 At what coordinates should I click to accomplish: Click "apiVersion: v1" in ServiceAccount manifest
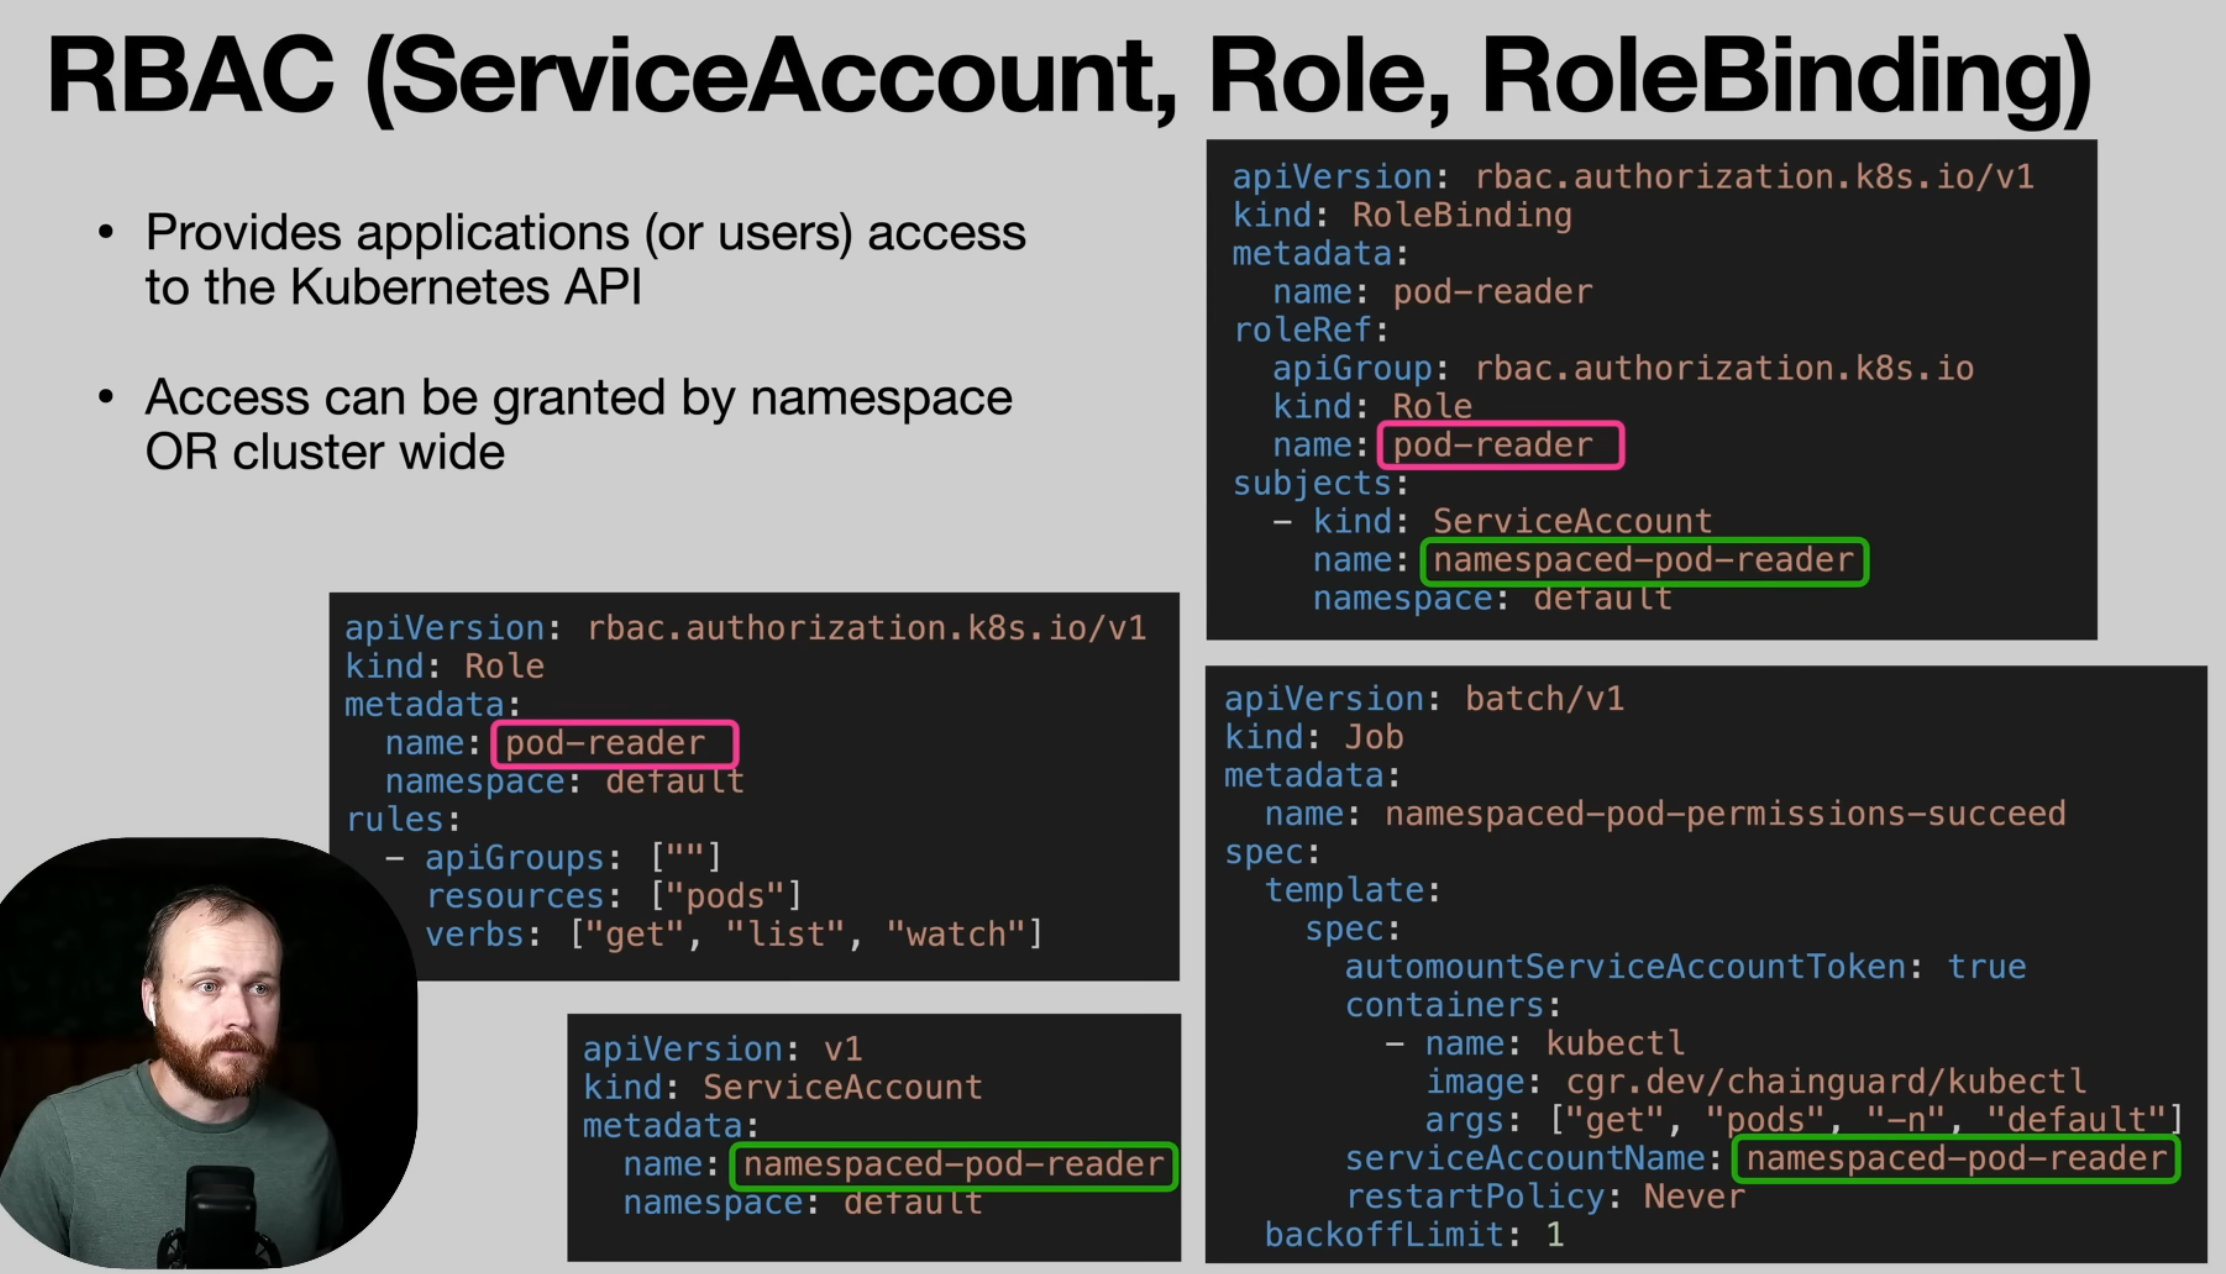pyautogui.click(x=722, y=1049)
